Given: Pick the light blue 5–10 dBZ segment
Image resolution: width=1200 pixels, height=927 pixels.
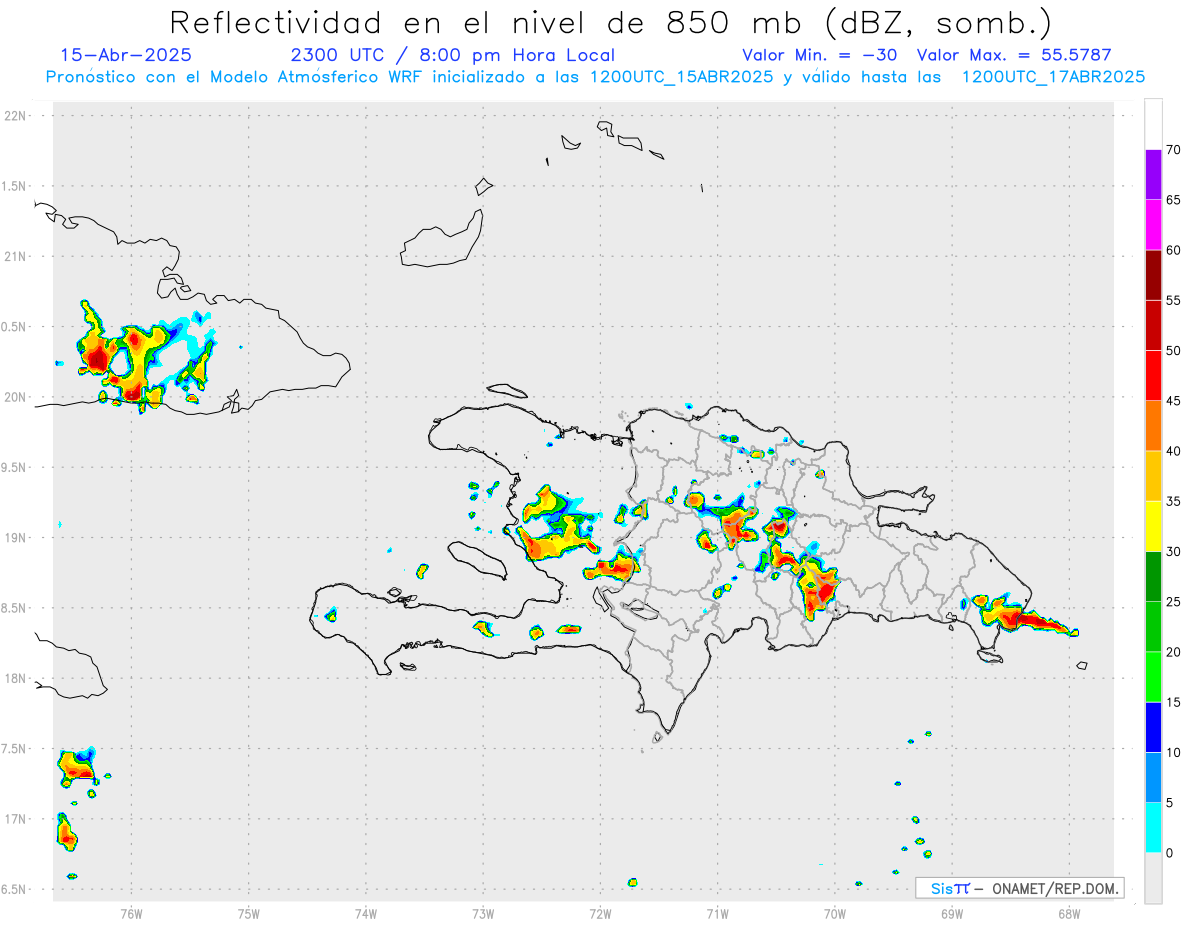Looking at the screenshot, I should 1153,778.
